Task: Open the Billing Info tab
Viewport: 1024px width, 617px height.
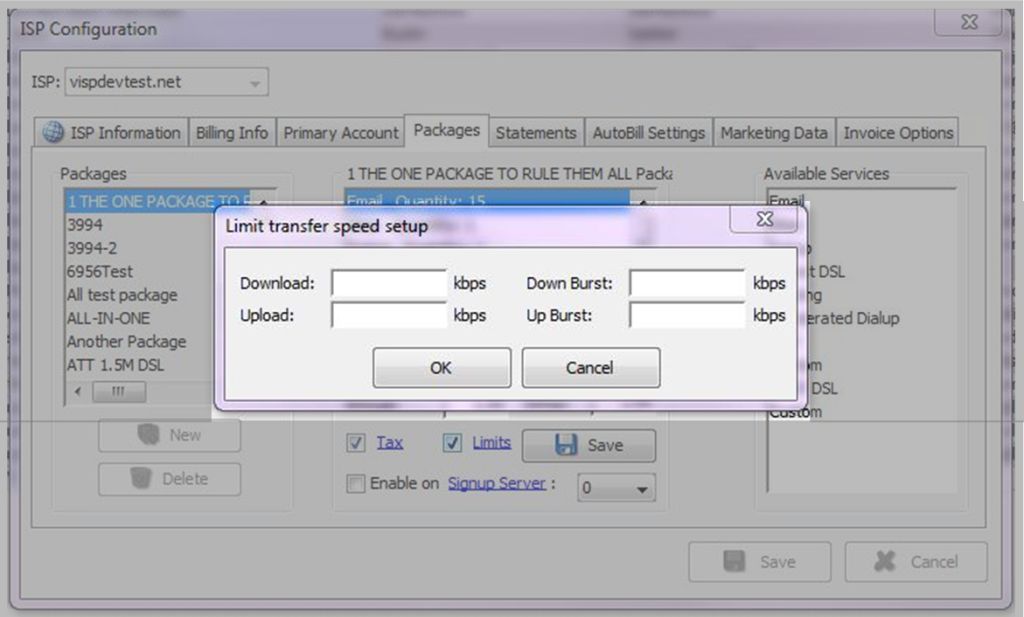Action: point(232,133)
